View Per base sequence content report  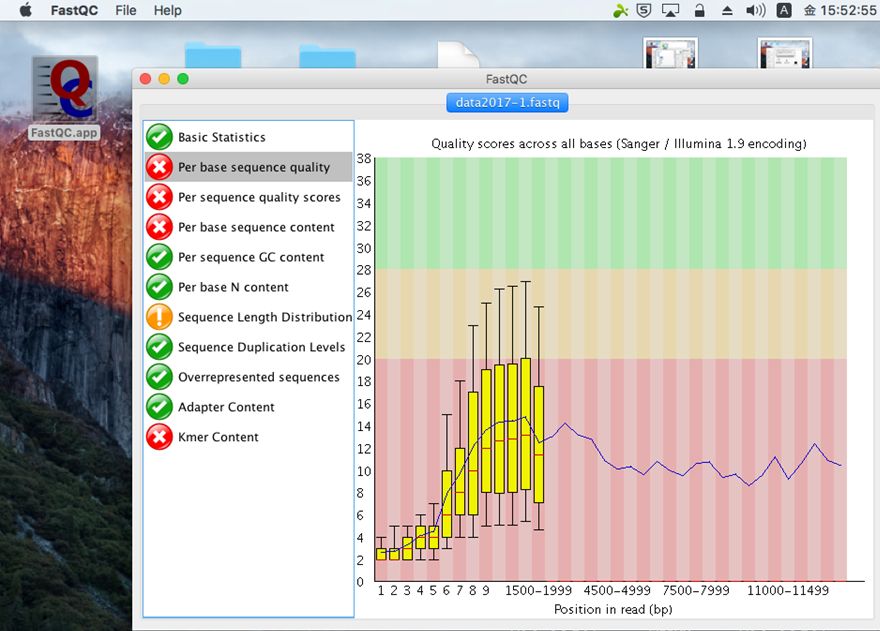pyautogui.click(x=249, y=227)
